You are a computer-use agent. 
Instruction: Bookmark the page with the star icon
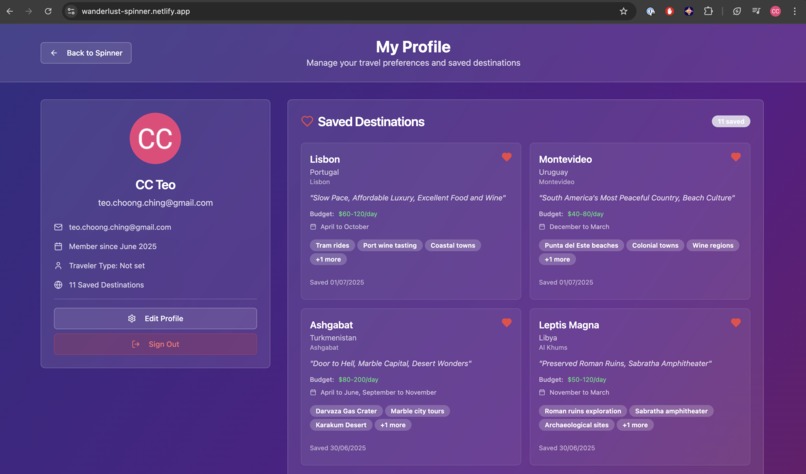[x=624, y=11]
